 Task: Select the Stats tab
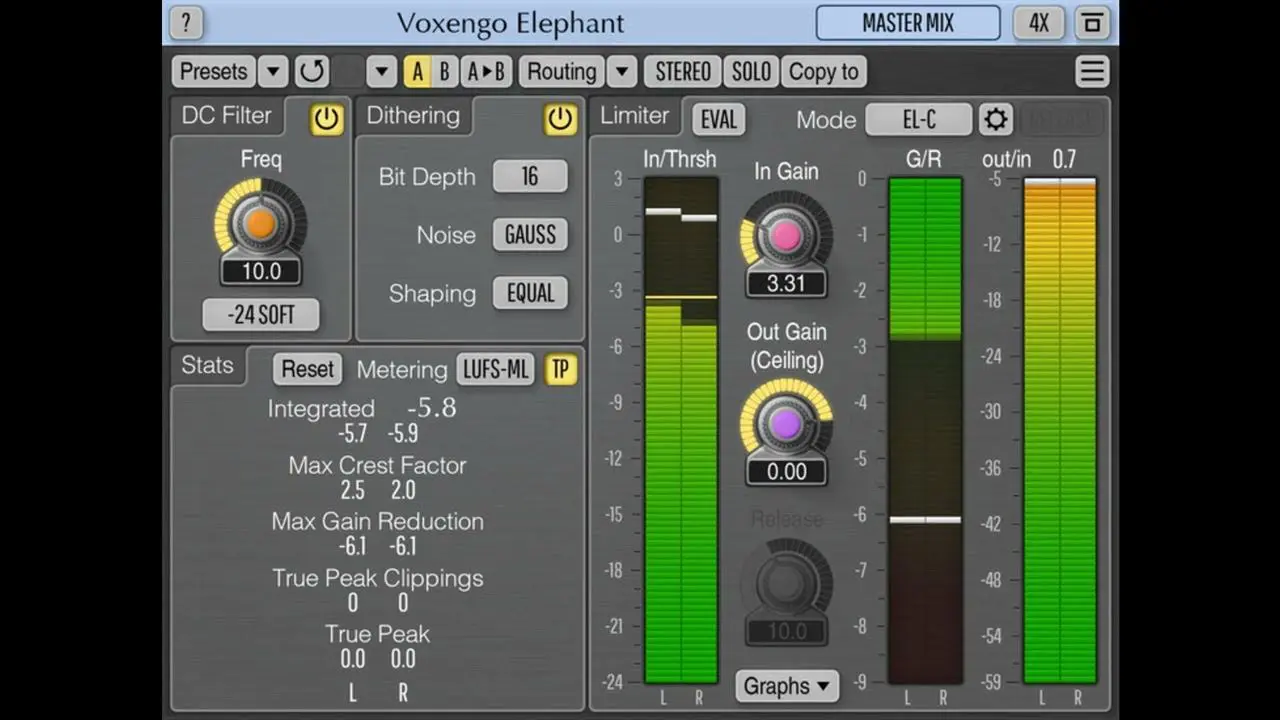point(207,365)
